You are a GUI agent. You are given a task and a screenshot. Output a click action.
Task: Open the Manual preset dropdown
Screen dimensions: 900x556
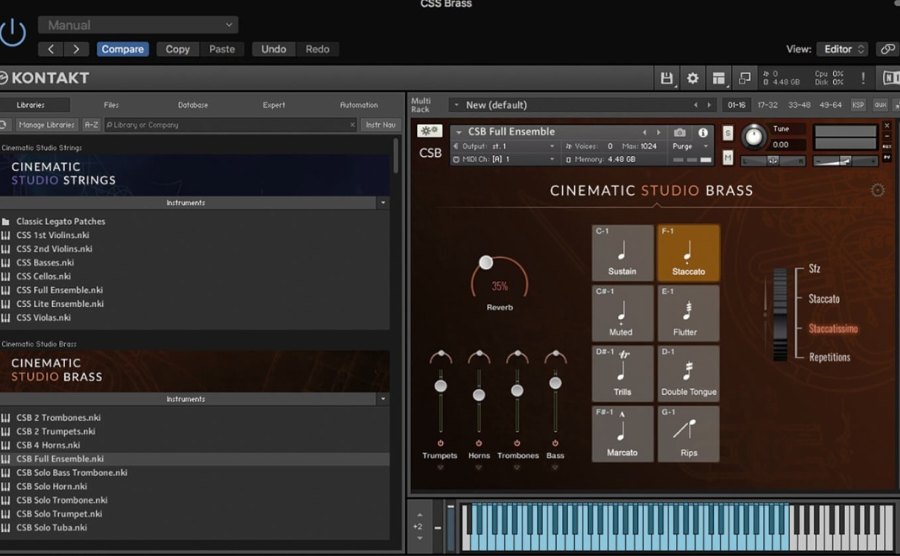(x=138, y=25)
